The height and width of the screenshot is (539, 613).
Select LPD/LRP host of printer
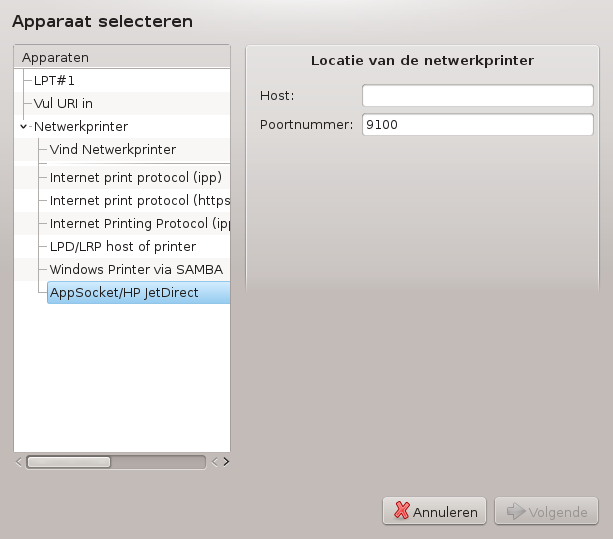(123, 247)
